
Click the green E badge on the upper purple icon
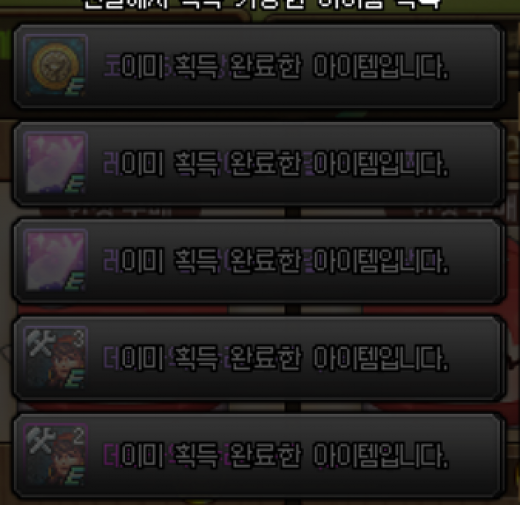pyautogui.click(x=75, y=185)
